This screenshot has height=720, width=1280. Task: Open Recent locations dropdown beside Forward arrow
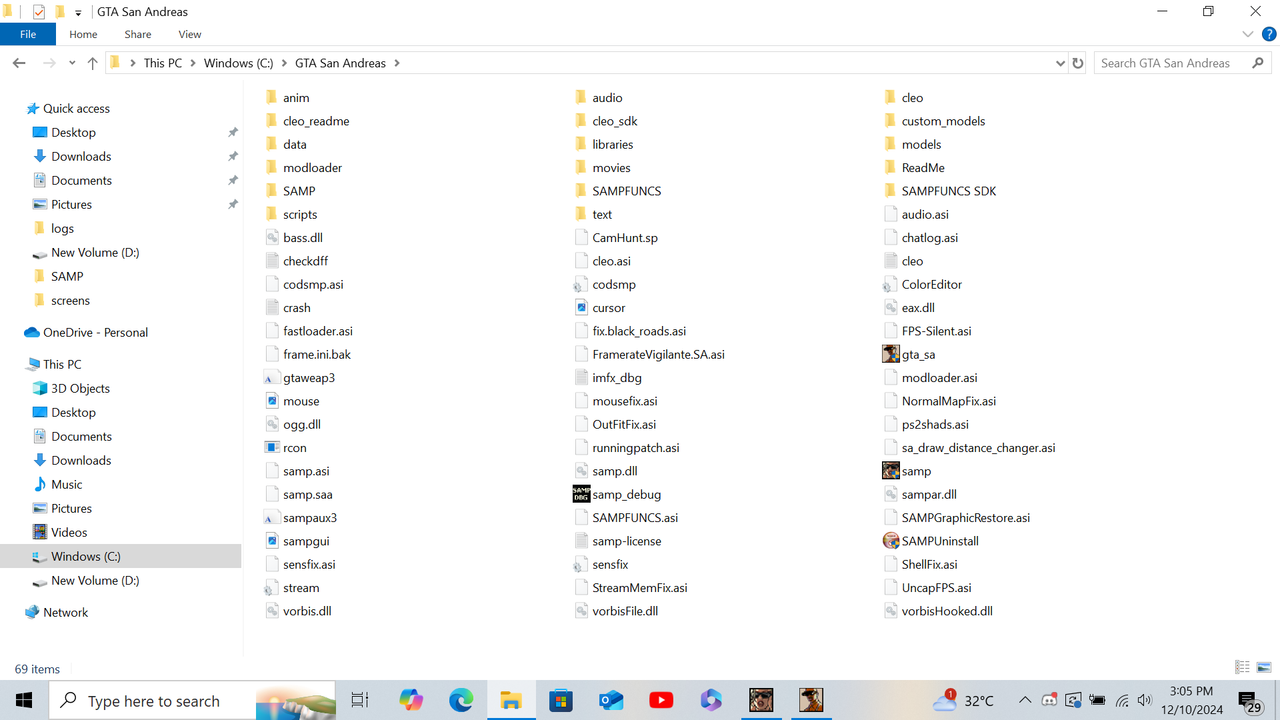point(72,63)
